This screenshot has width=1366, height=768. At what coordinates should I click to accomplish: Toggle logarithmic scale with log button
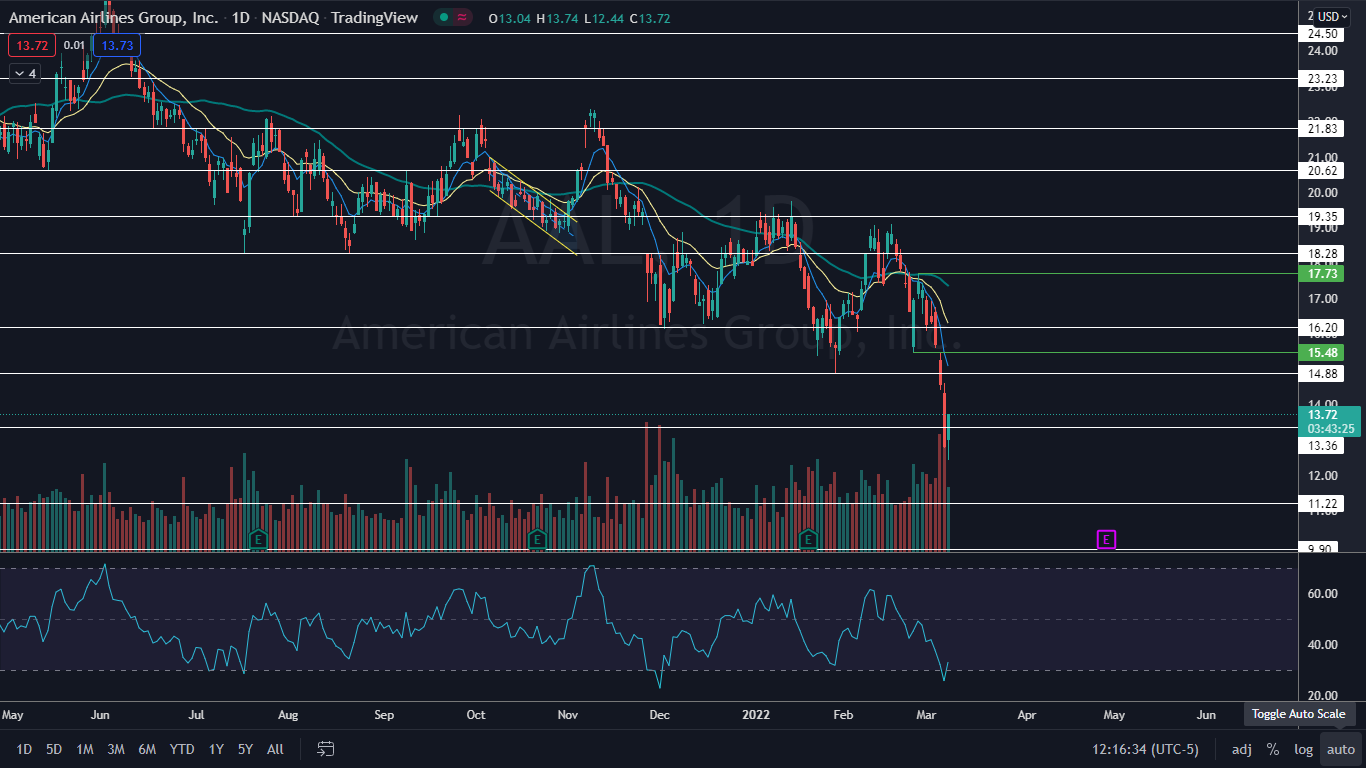click(x=1304, y=749)
